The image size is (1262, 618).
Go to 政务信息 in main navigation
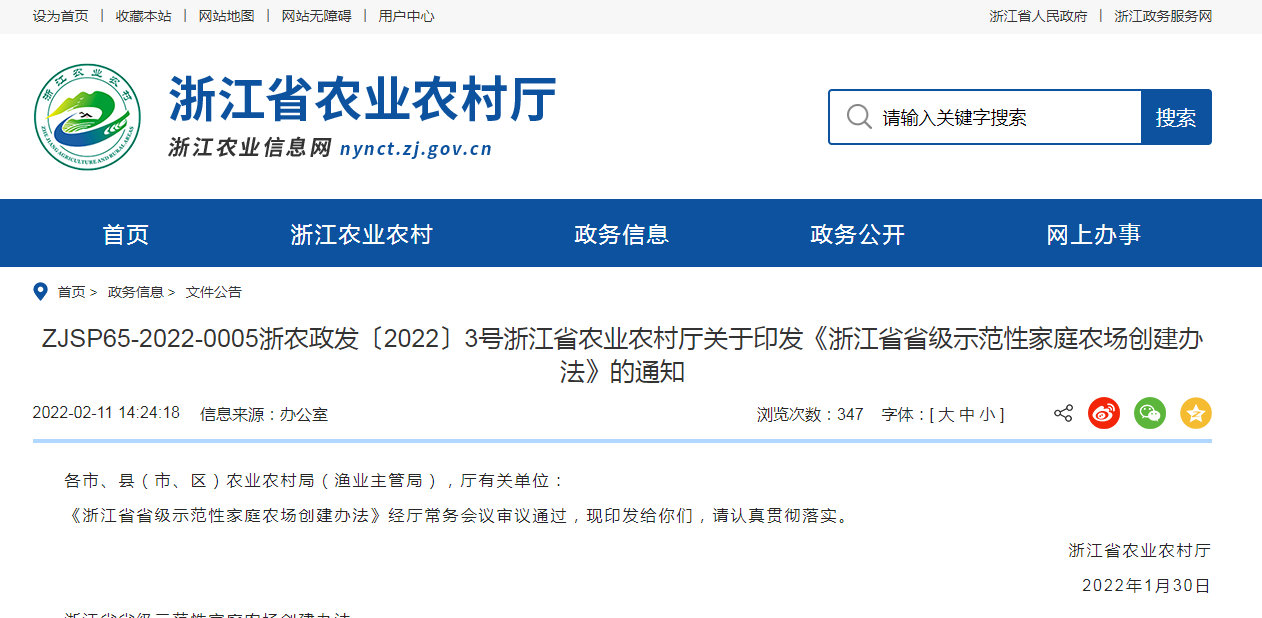[621, 234]
